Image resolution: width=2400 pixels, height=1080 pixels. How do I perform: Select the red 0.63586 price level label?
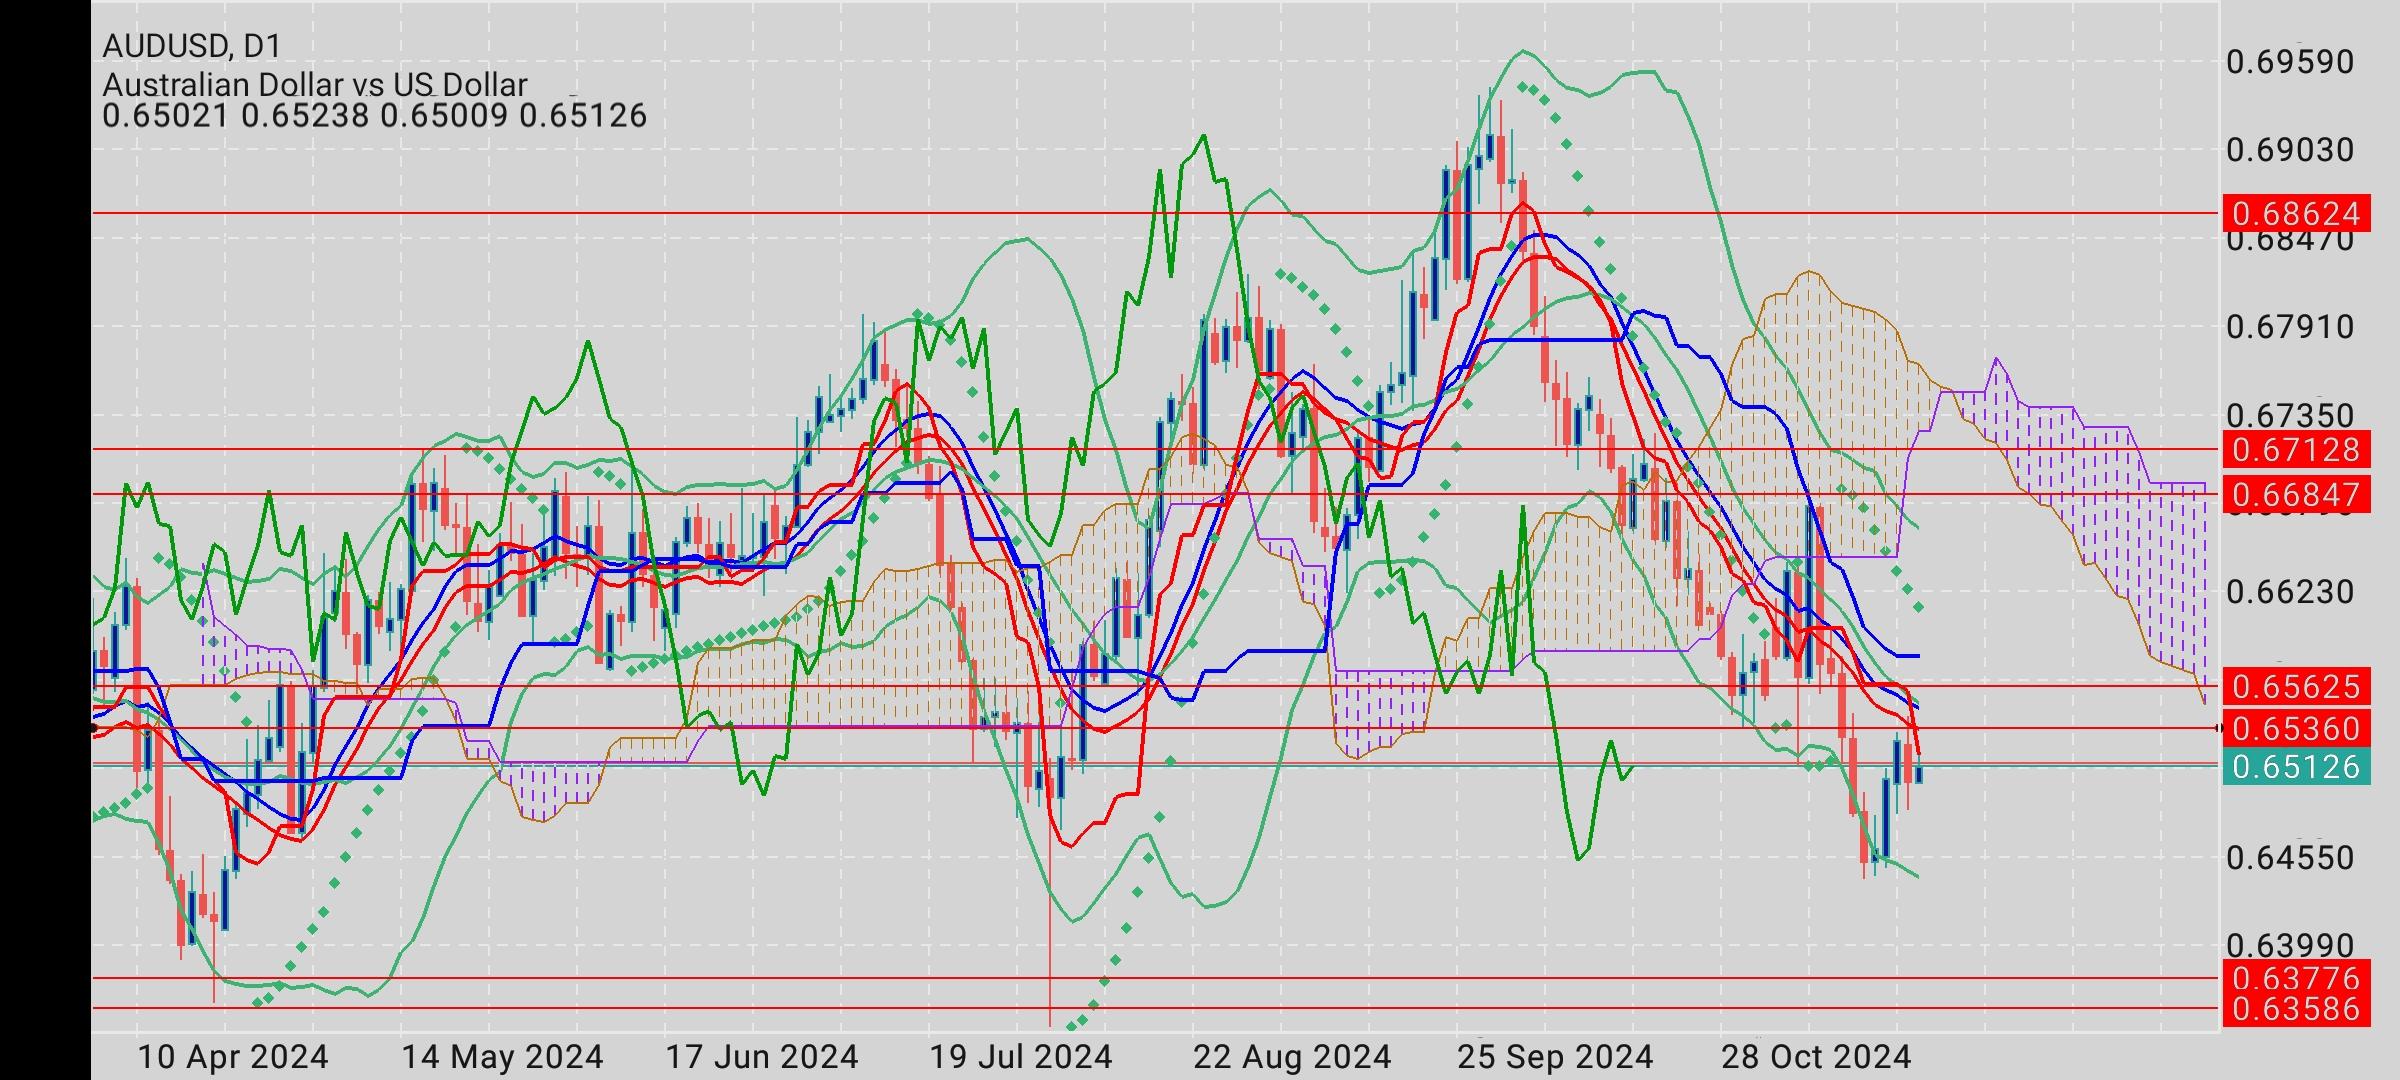[2296, 1009]
